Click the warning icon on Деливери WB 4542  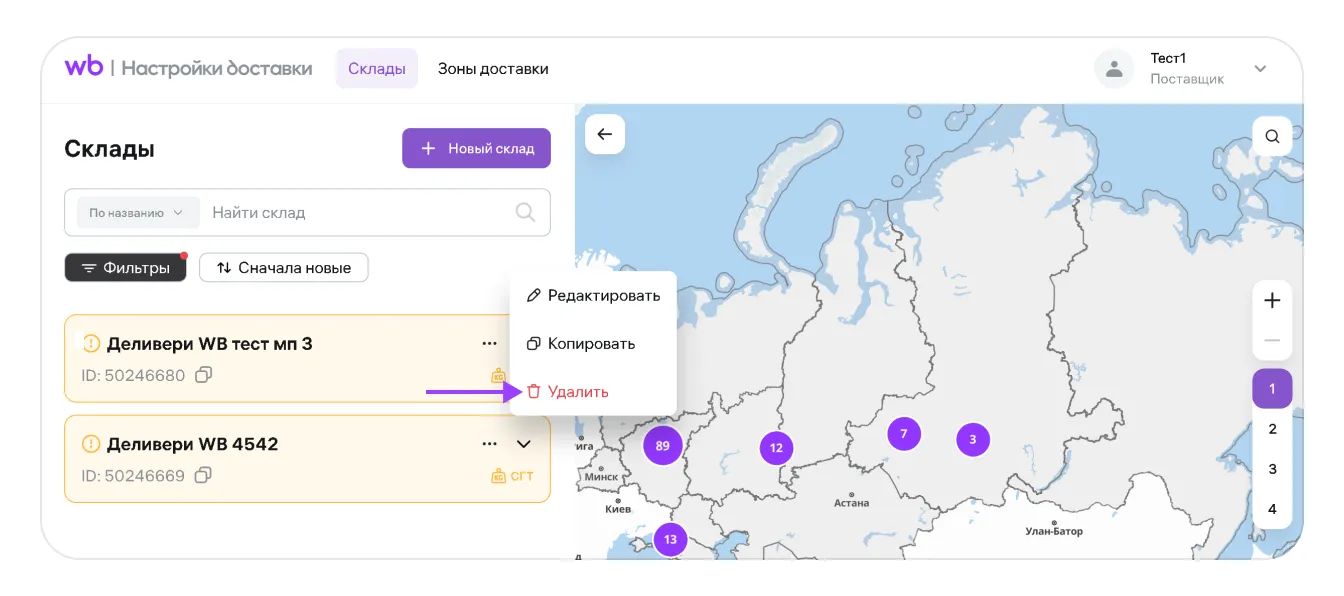[91, 444]
